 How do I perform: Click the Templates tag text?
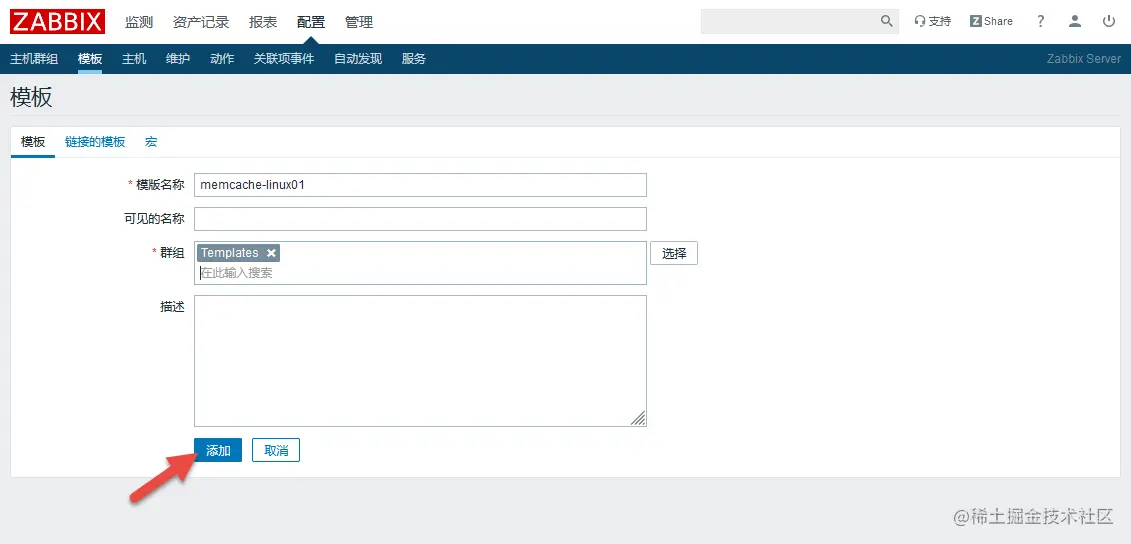(229, 253)
